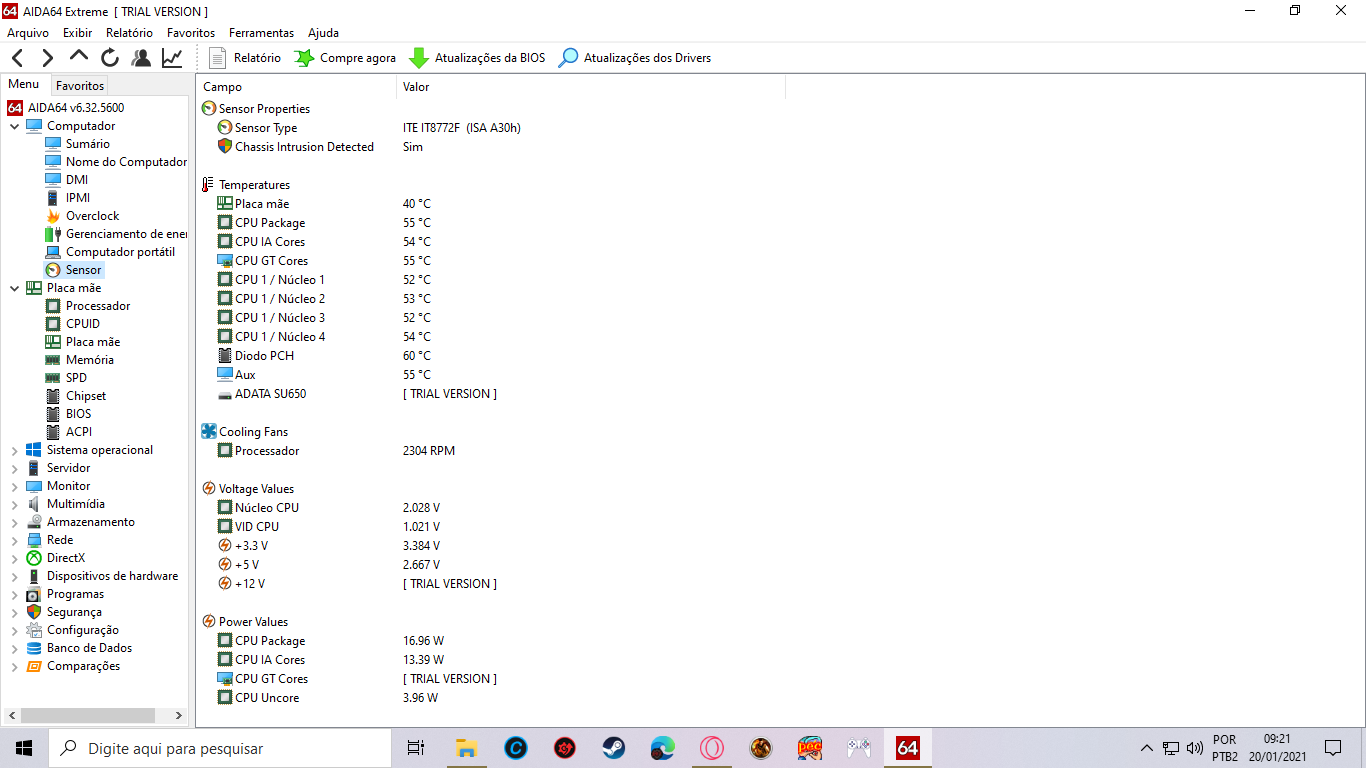Click the Windows Start button
This screenshot has height=768, width=1366.
tap(24, 748)
